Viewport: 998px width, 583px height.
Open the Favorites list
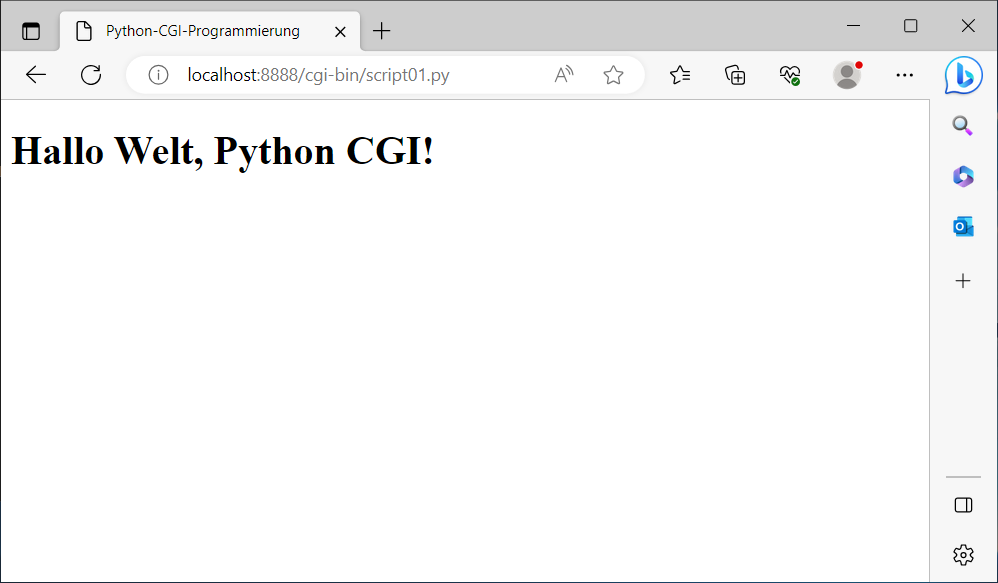pyautogui.click(x=680, y=75)
